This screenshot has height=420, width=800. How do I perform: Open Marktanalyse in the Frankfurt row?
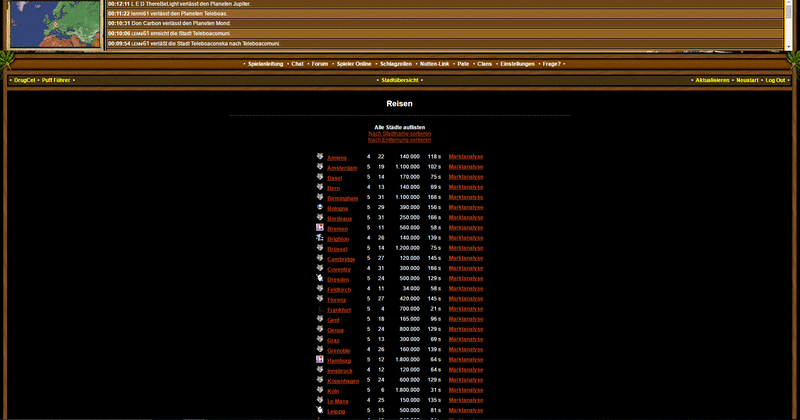(x=466, y=309)
